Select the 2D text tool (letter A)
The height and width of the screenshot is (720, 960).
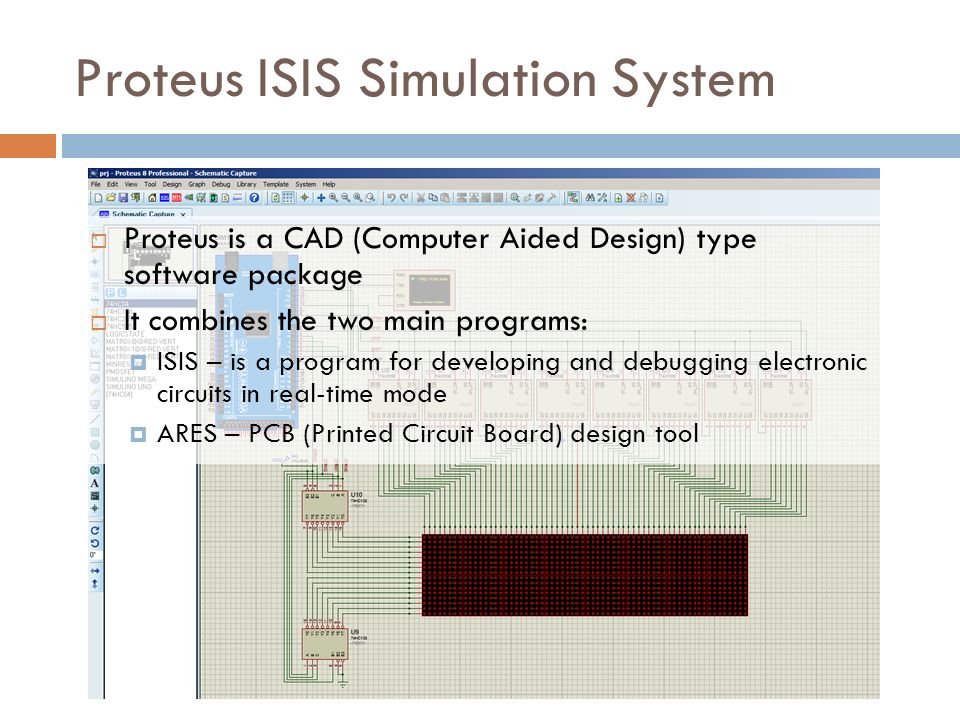pyautogui.click(x=95, y=483)
